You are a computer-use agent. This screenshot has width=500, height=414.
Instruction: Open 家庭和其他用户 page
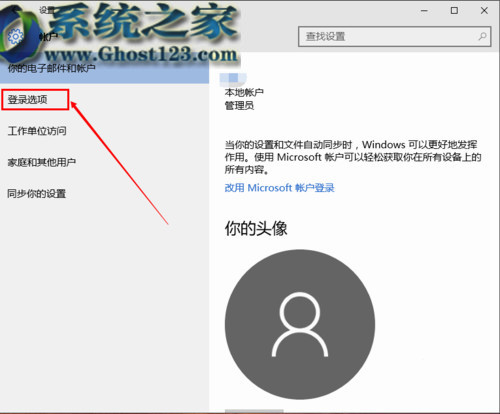41,162
